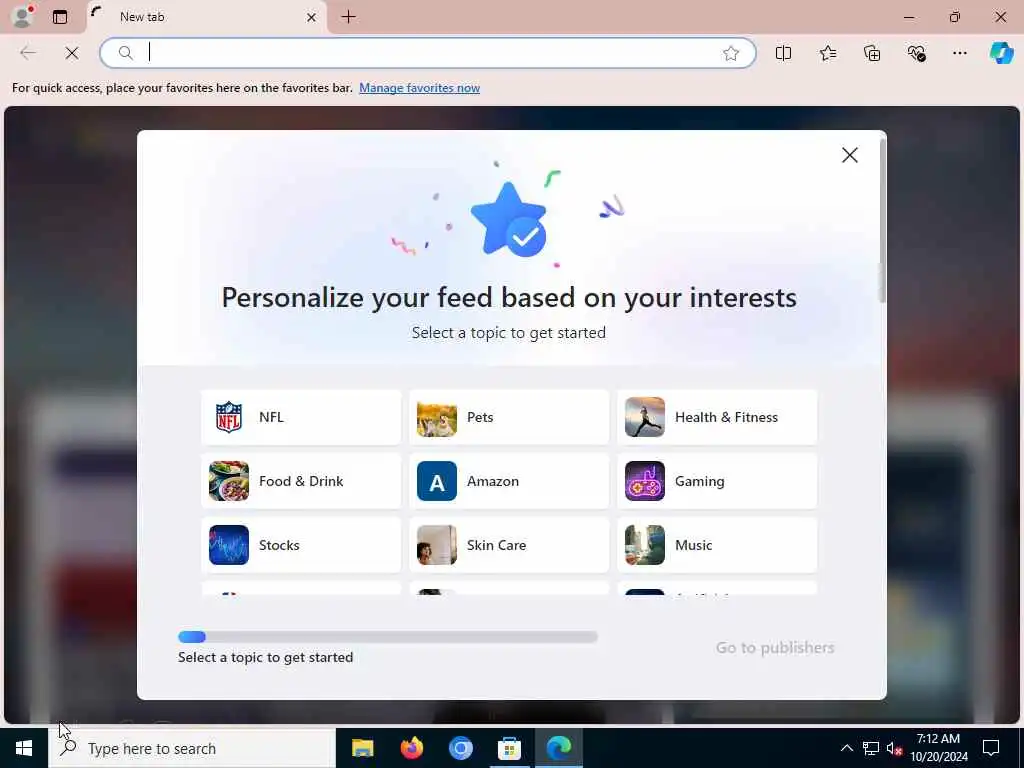This screenshot has height=768, width=1024.
Task: Open Settings and more ellipsis menu
Action: coord(959,53)
